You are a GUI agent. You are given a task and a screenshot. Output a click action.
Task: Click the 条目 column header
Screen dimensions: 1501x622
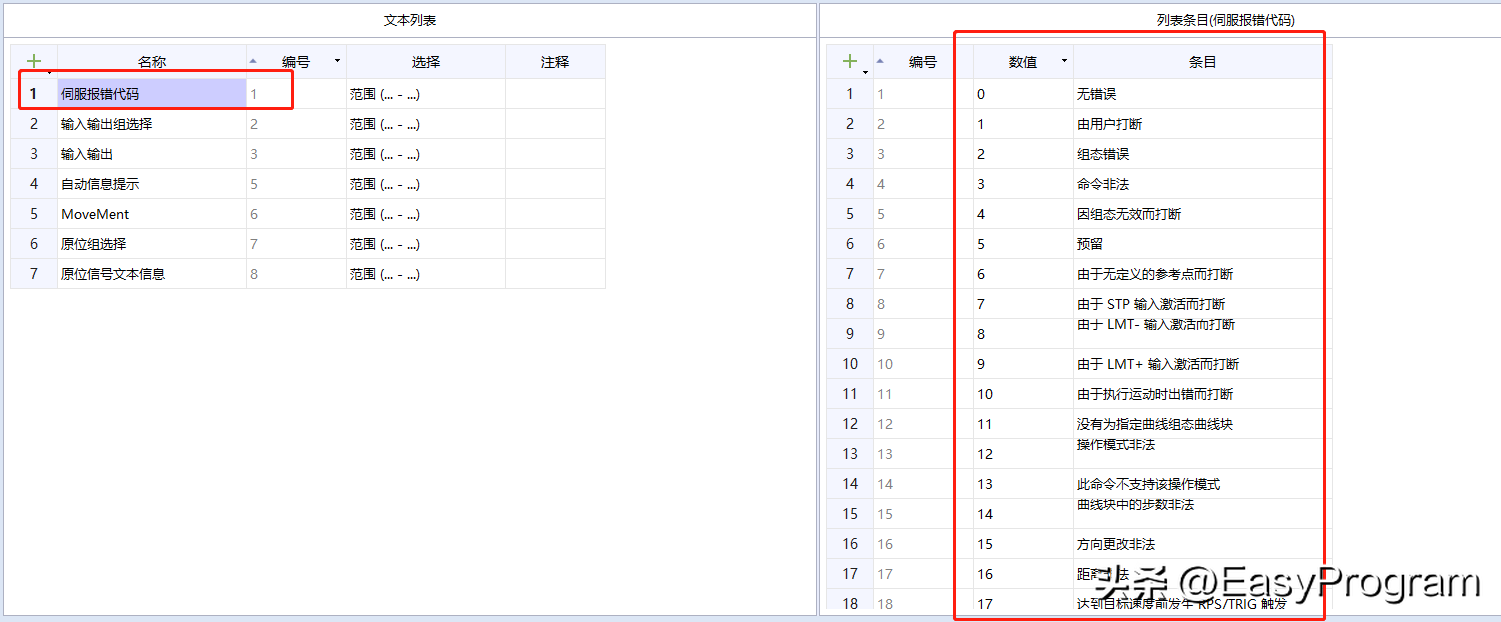pyautogui.click(x=1202, y=62)
